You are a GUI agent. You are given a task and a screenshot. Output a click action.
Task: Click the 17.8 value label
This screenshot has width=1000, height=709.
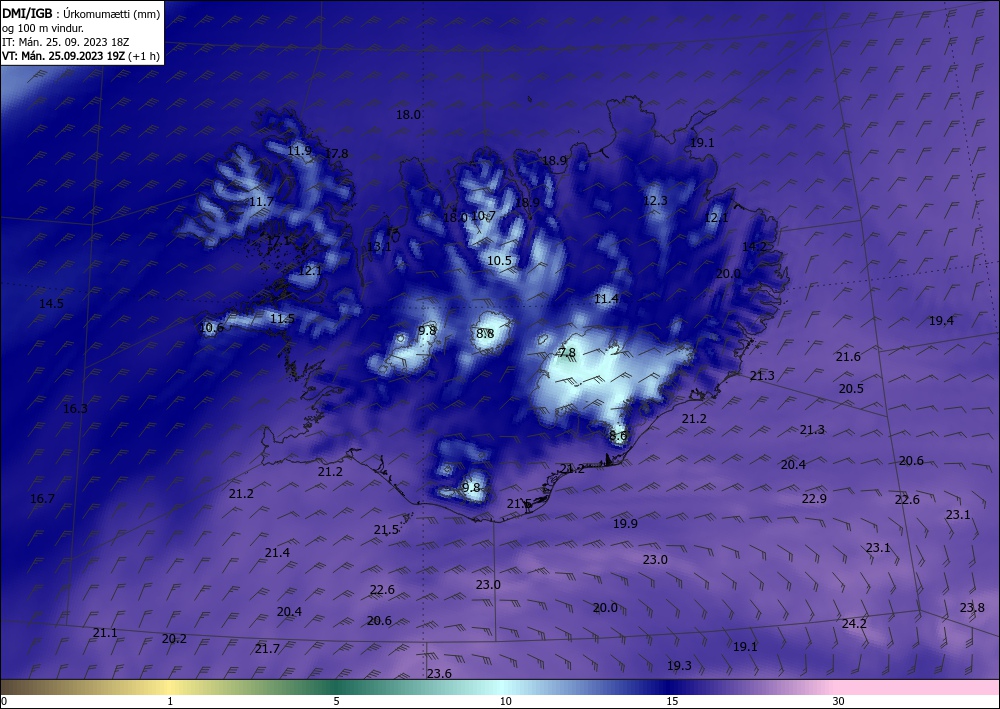337,154
